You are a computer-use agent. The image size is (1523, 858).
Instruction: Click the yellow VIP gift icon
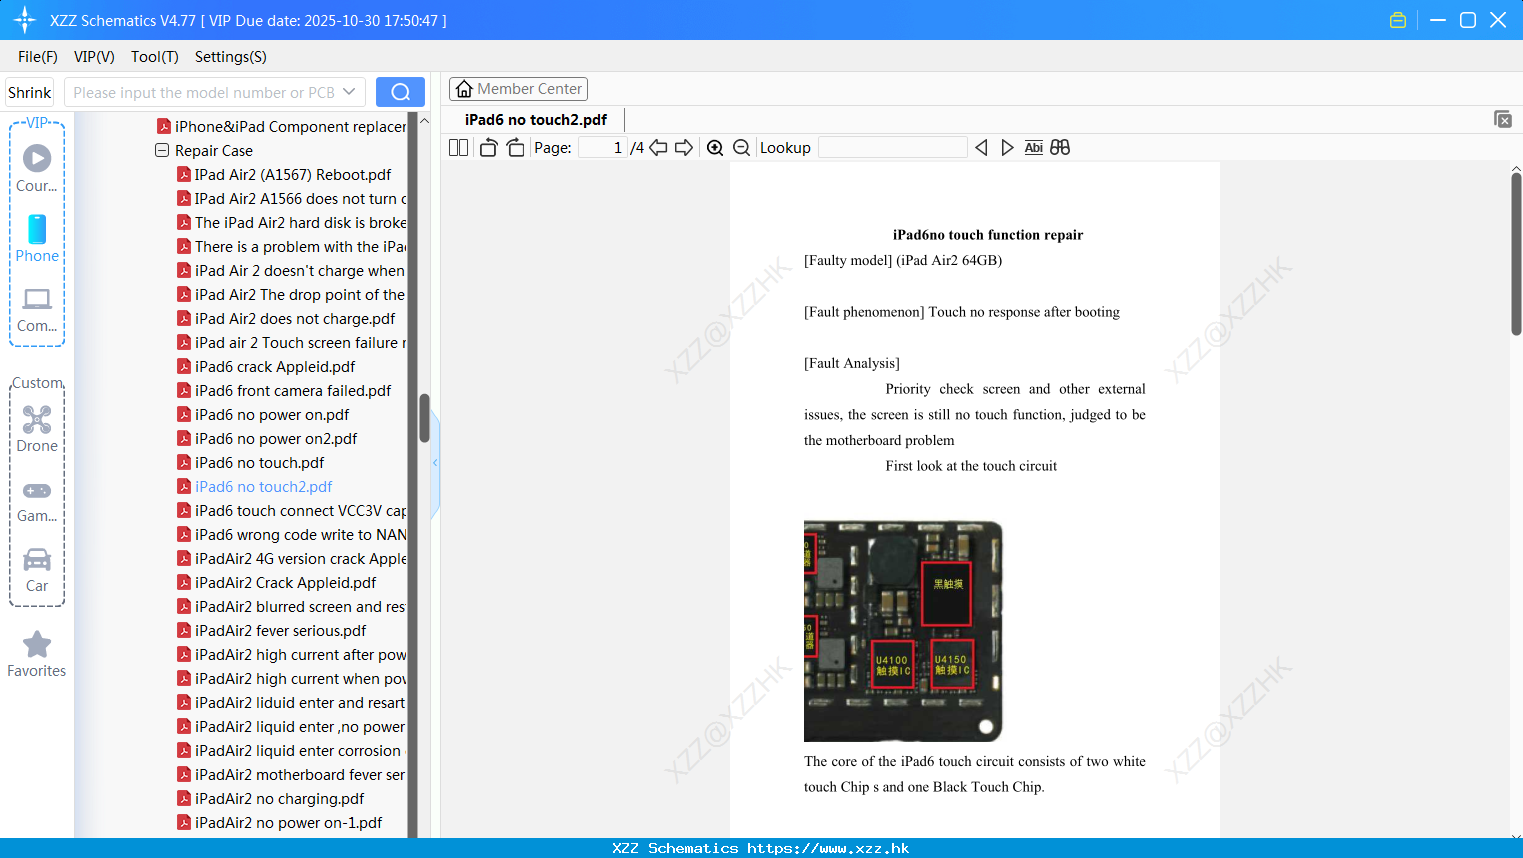click(1398, 20)
